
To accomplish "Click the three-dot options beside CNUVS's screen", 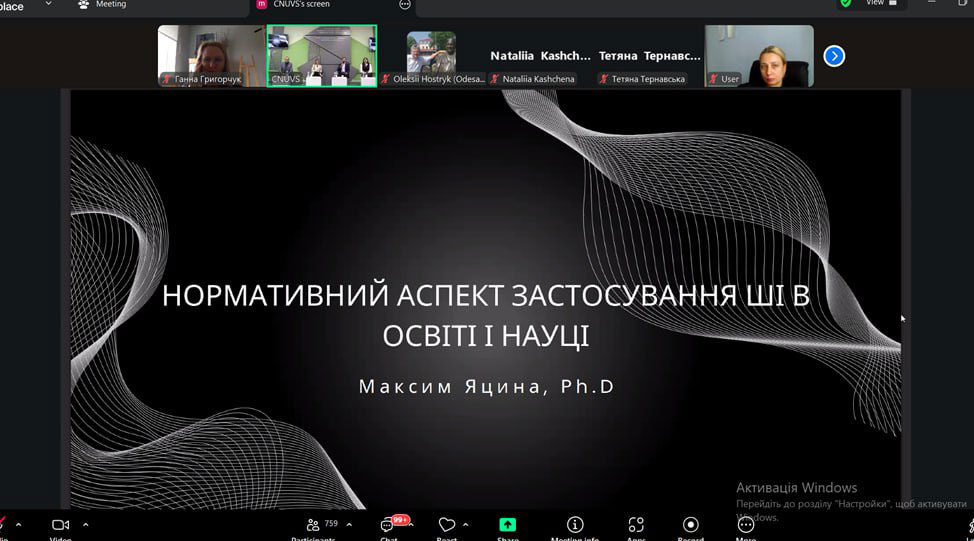I will click(405, 5).
